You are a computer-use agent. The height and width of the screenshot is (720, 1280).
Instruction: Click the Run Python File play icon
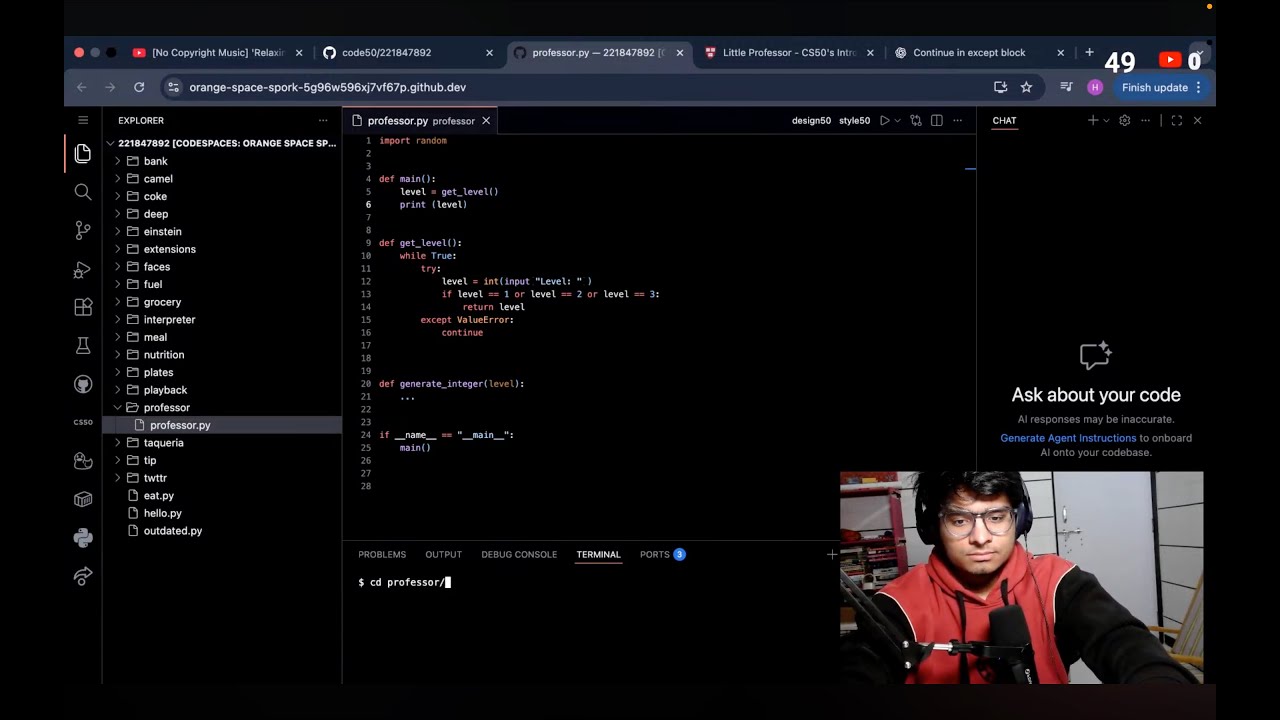884,120
